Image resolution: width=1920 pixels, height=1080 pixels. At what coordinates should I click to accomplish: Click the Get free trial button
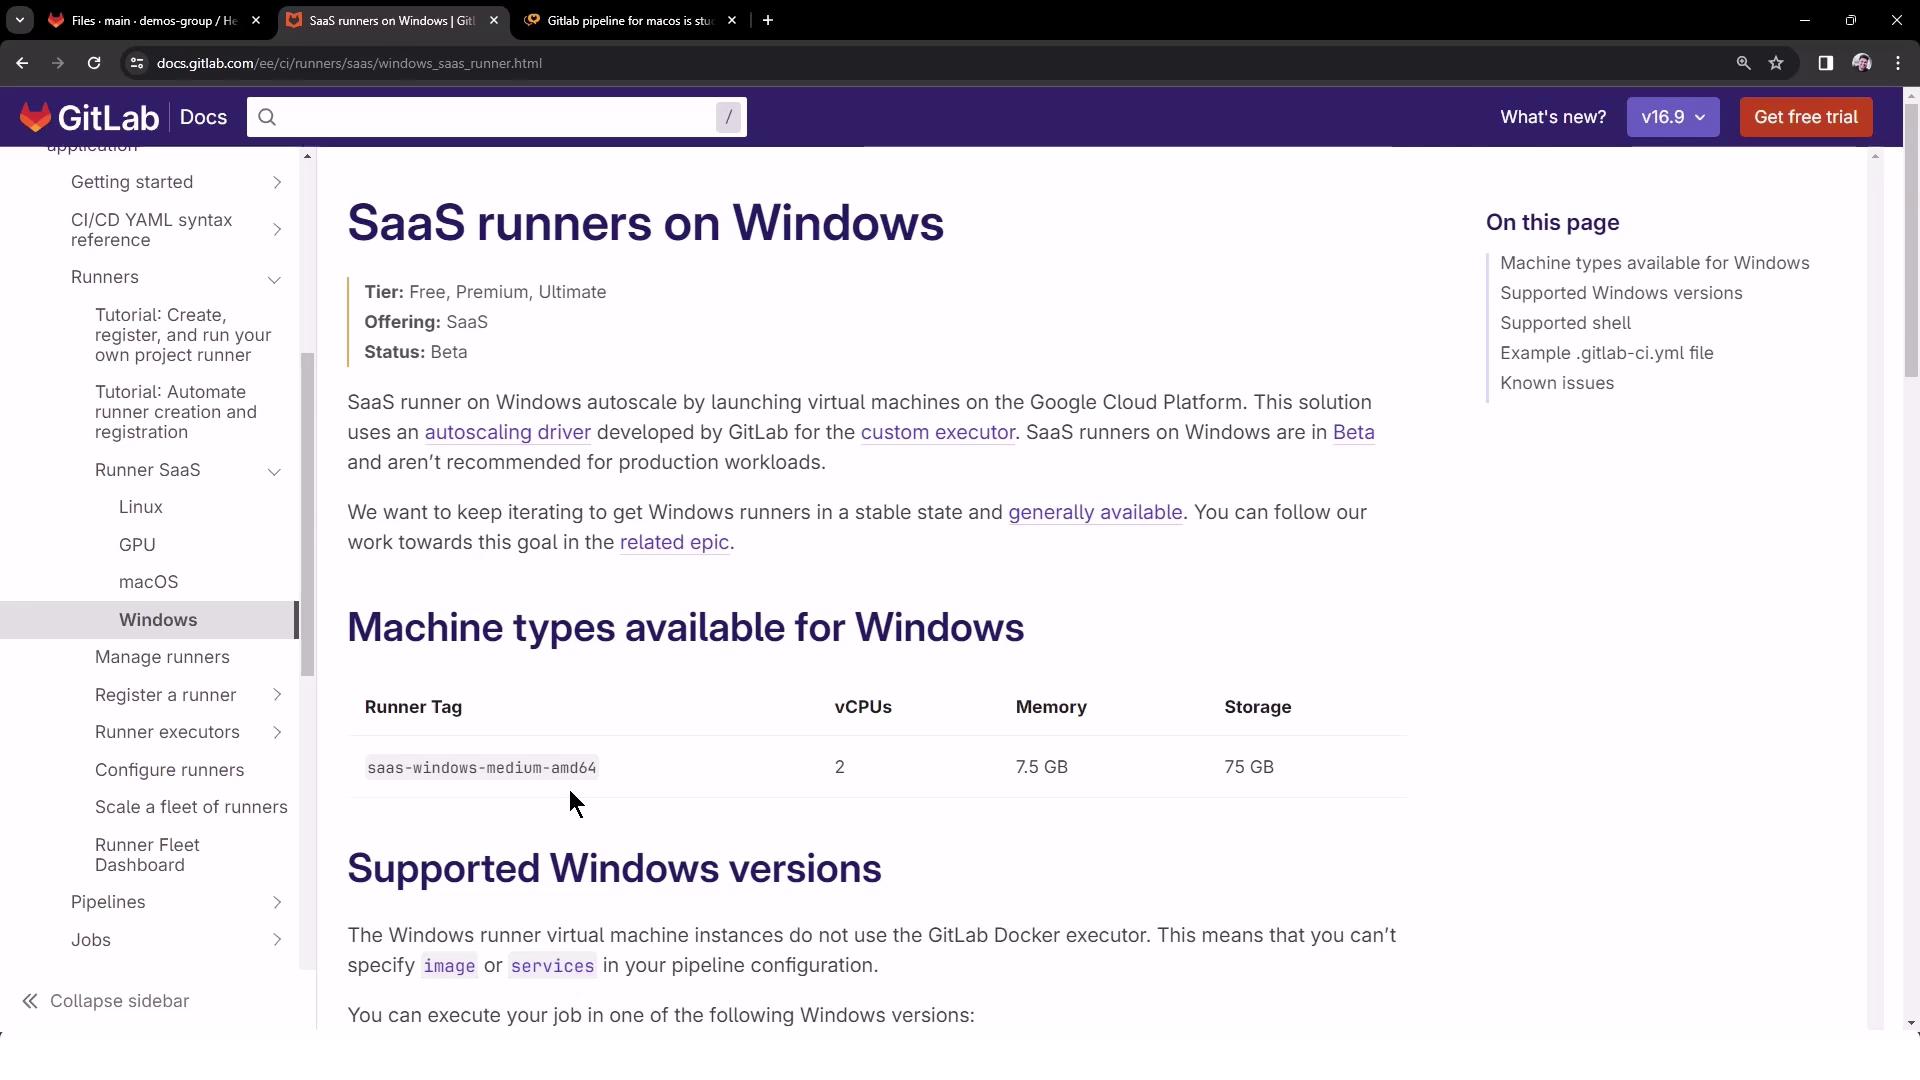pos(1805,117)
